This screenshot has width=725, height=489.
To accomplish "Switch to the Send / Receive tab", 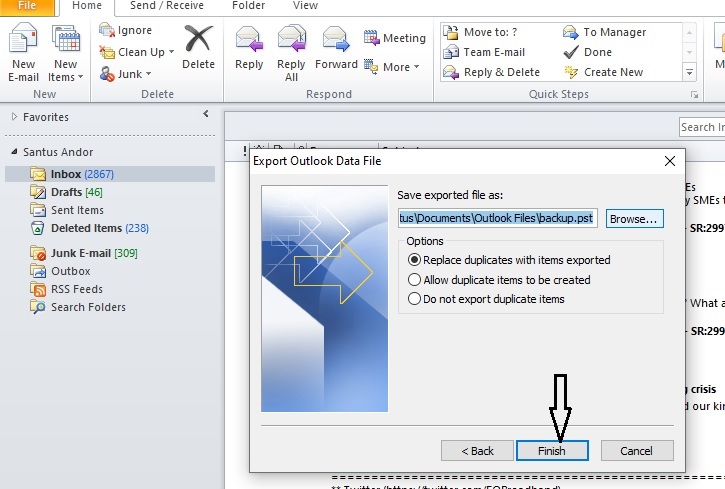I will tap(167, 6).
